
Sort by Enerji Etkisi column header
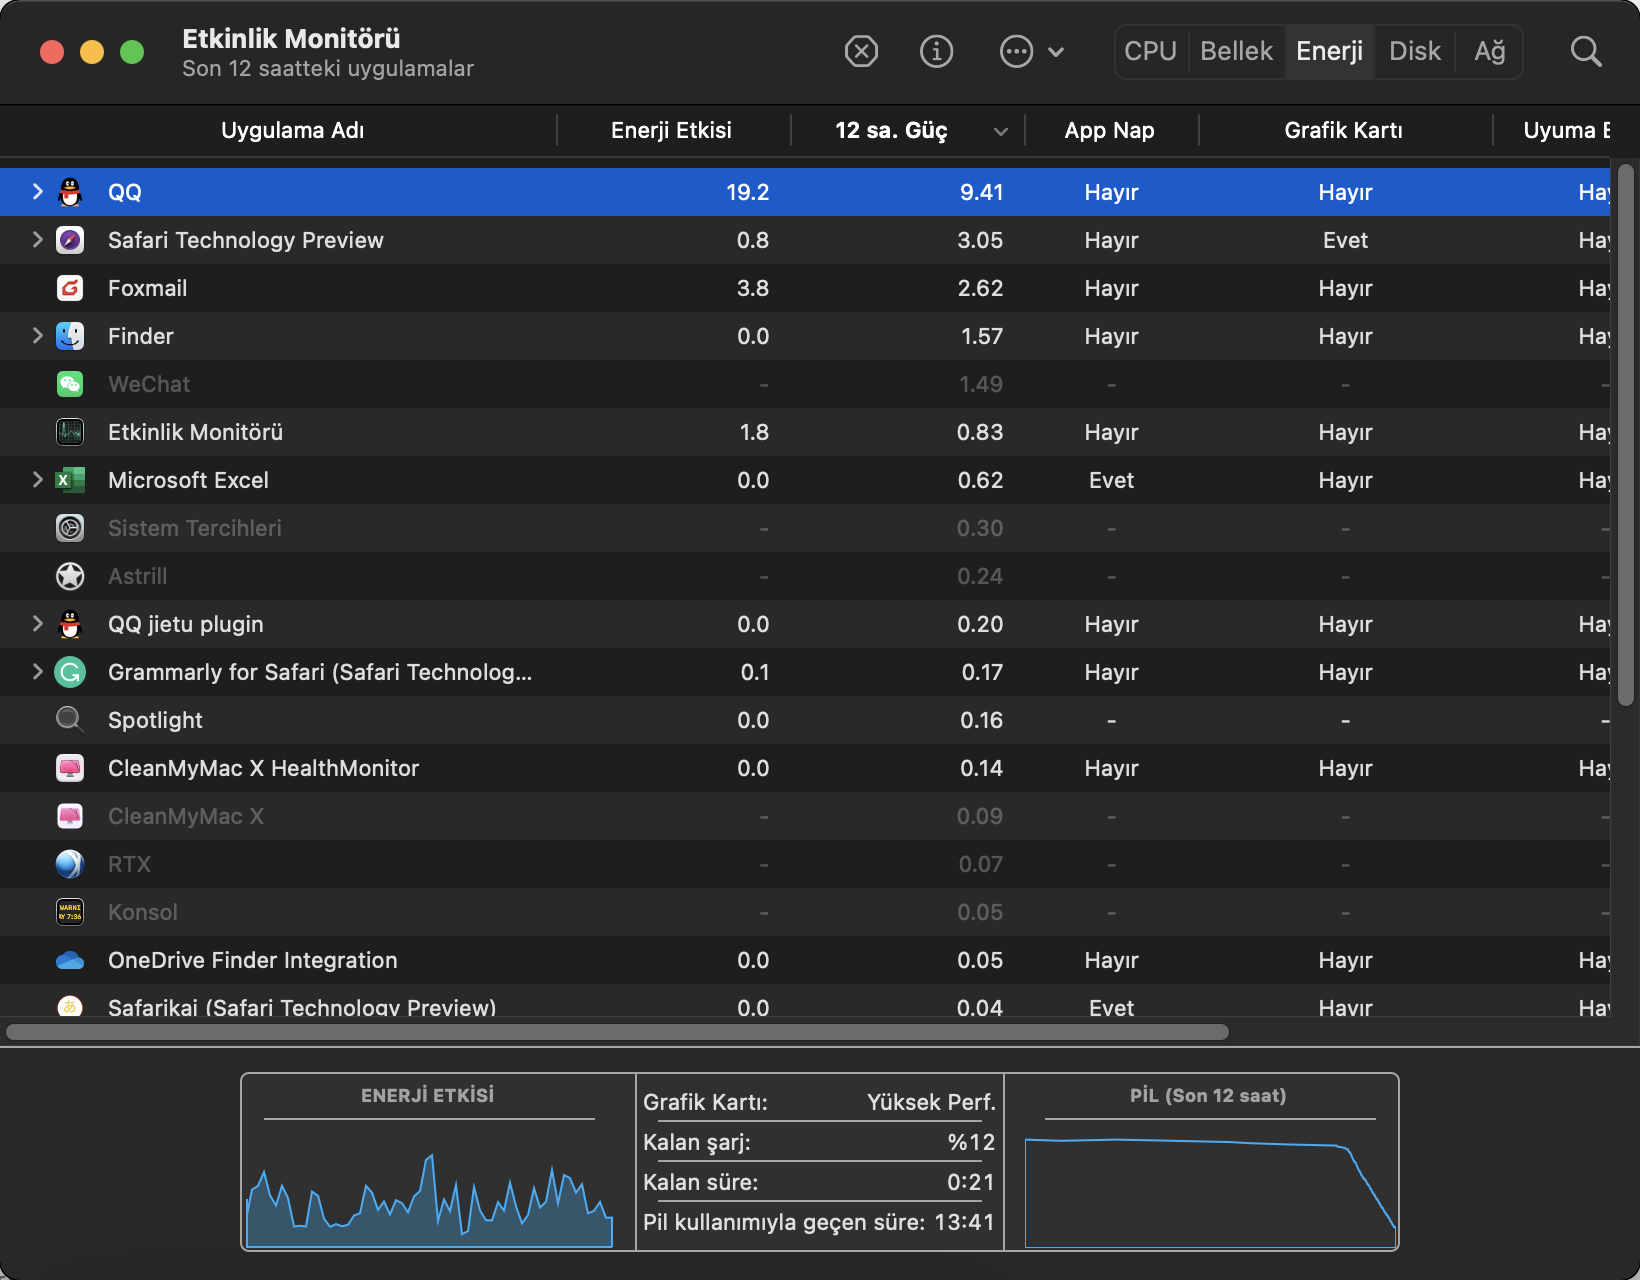pyautogui.click(x=671, y=130)
